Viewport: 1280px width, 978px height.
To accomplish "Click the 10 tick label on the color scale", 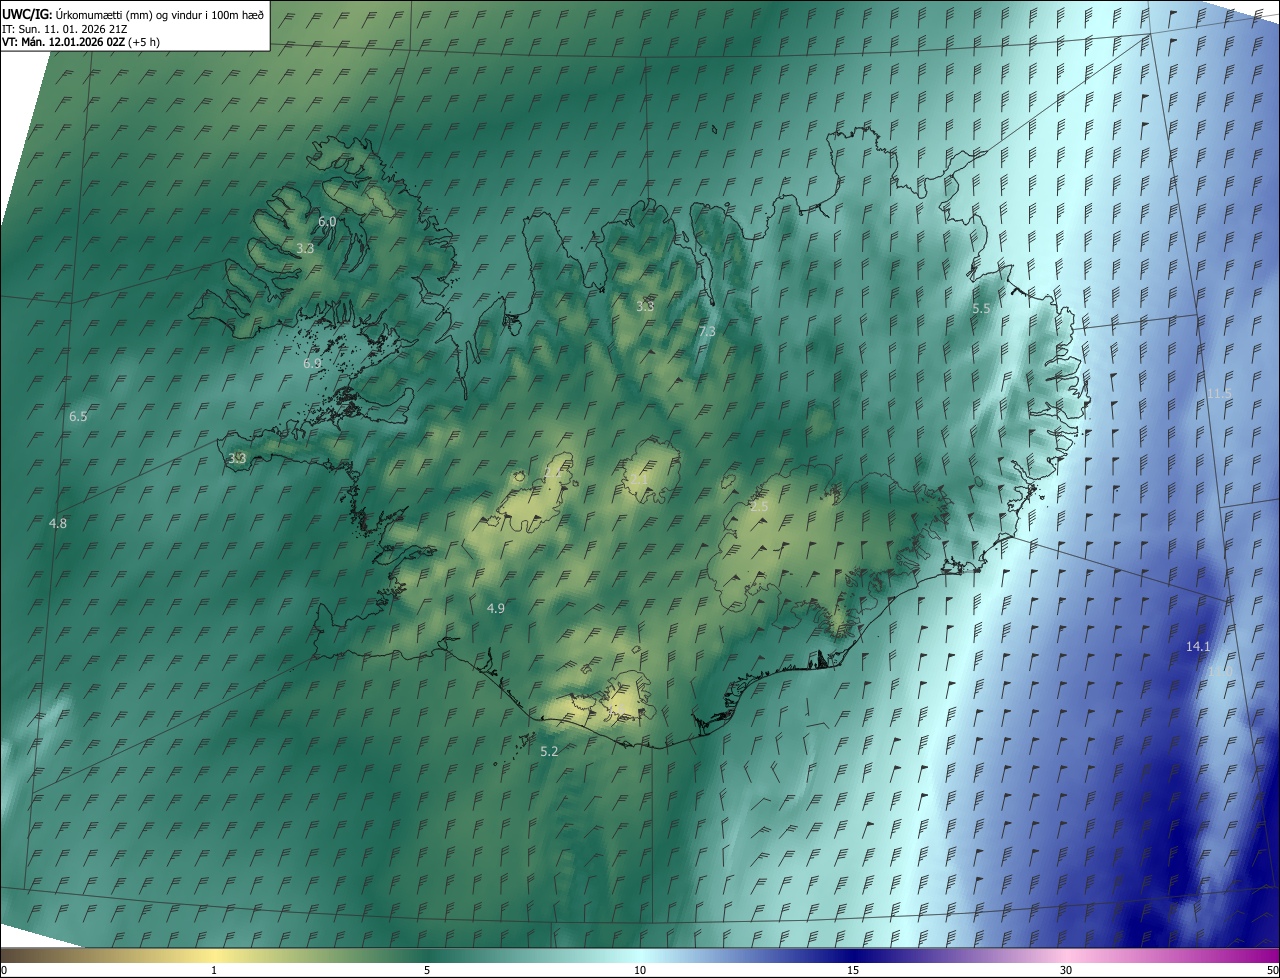I will pyautogui.click(x=640, y=970).
